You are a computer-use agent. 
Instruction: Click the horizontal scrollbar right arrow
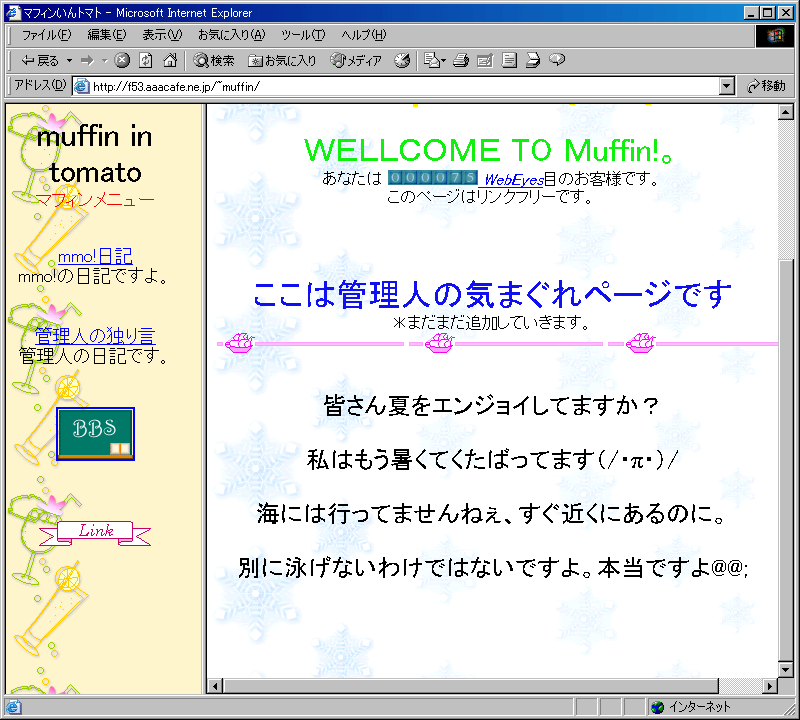tap(769, 686)
